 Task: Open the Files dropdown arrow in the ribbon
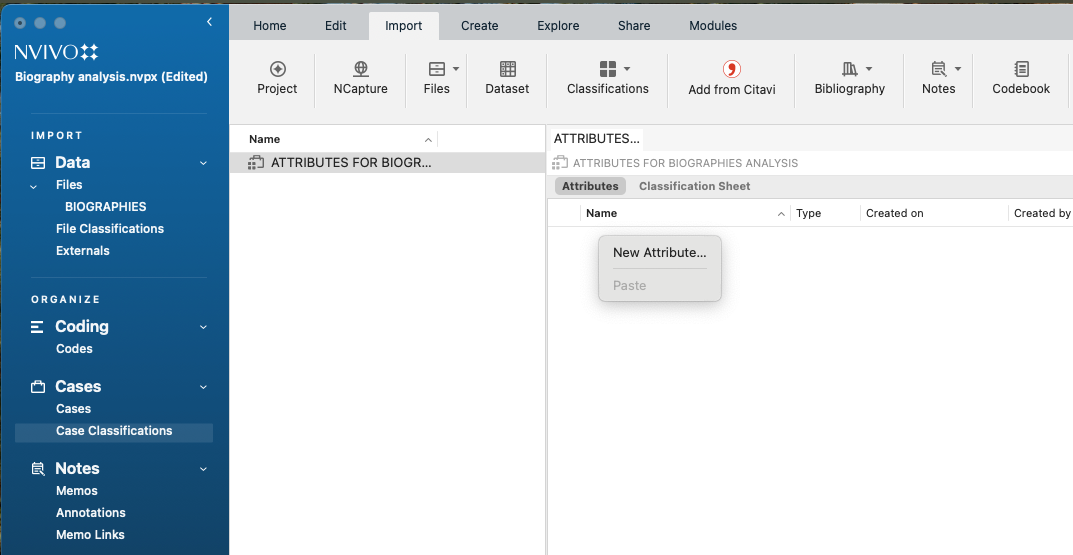(x=456, y=69)
